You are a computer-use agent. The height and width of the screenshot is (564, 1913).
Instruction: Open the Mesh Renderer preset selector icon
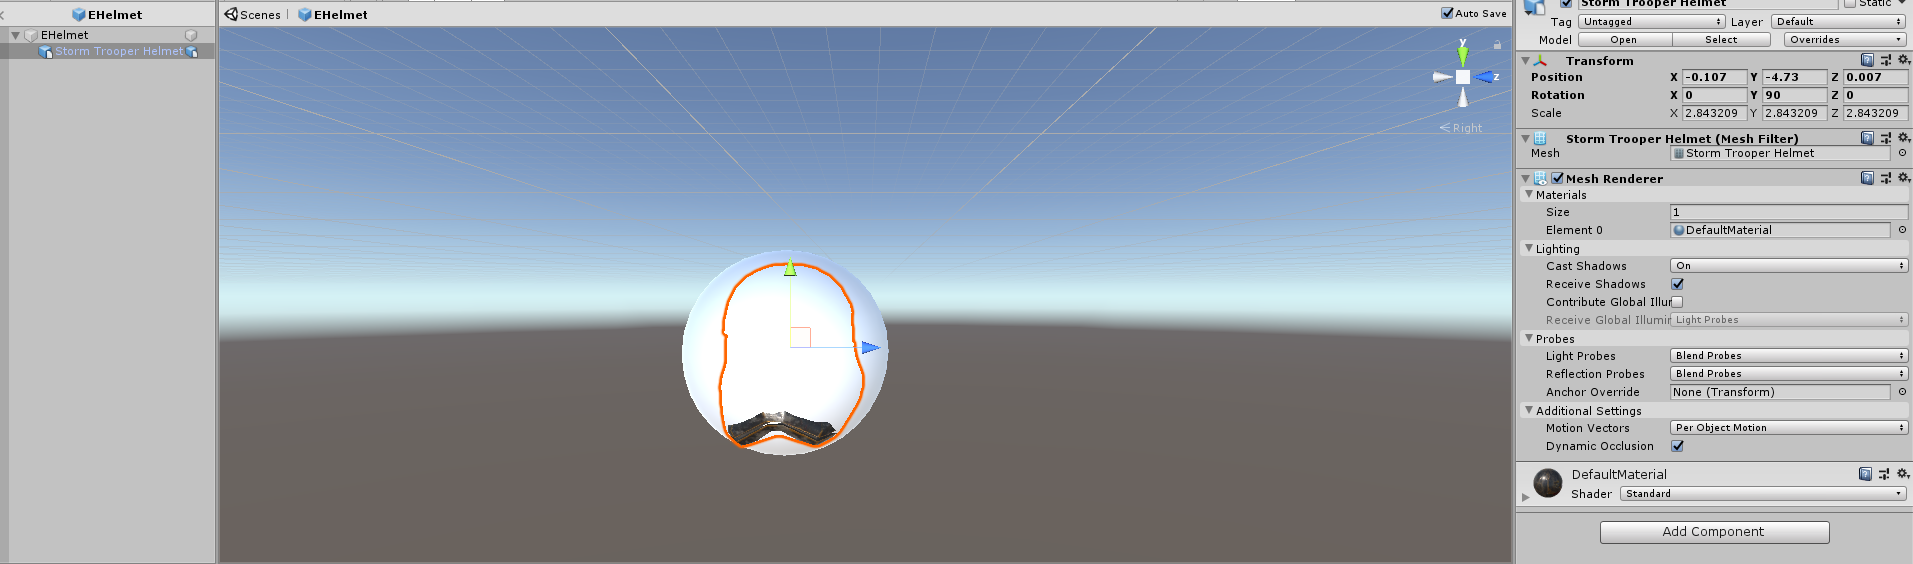1886,178
